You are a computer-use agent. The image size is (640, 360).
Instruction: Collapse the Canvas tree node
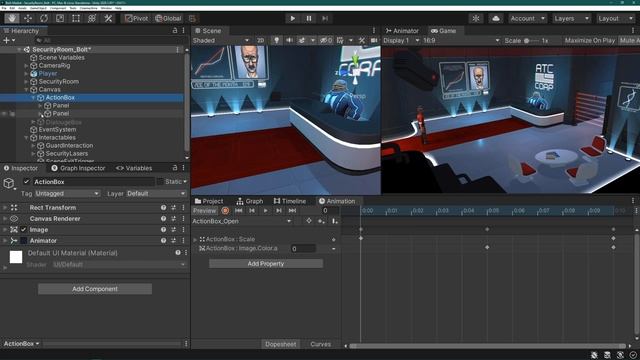[27, 89]
